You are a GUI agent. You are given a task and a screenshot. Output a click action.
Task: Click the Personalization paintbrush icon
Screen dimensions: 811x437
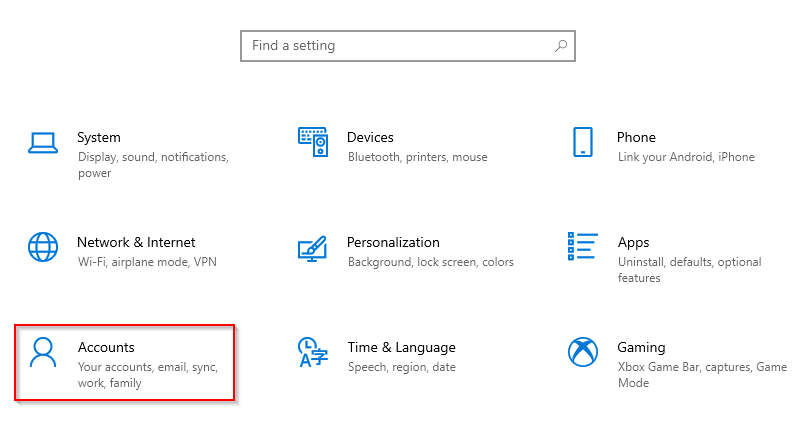(313, 247)
